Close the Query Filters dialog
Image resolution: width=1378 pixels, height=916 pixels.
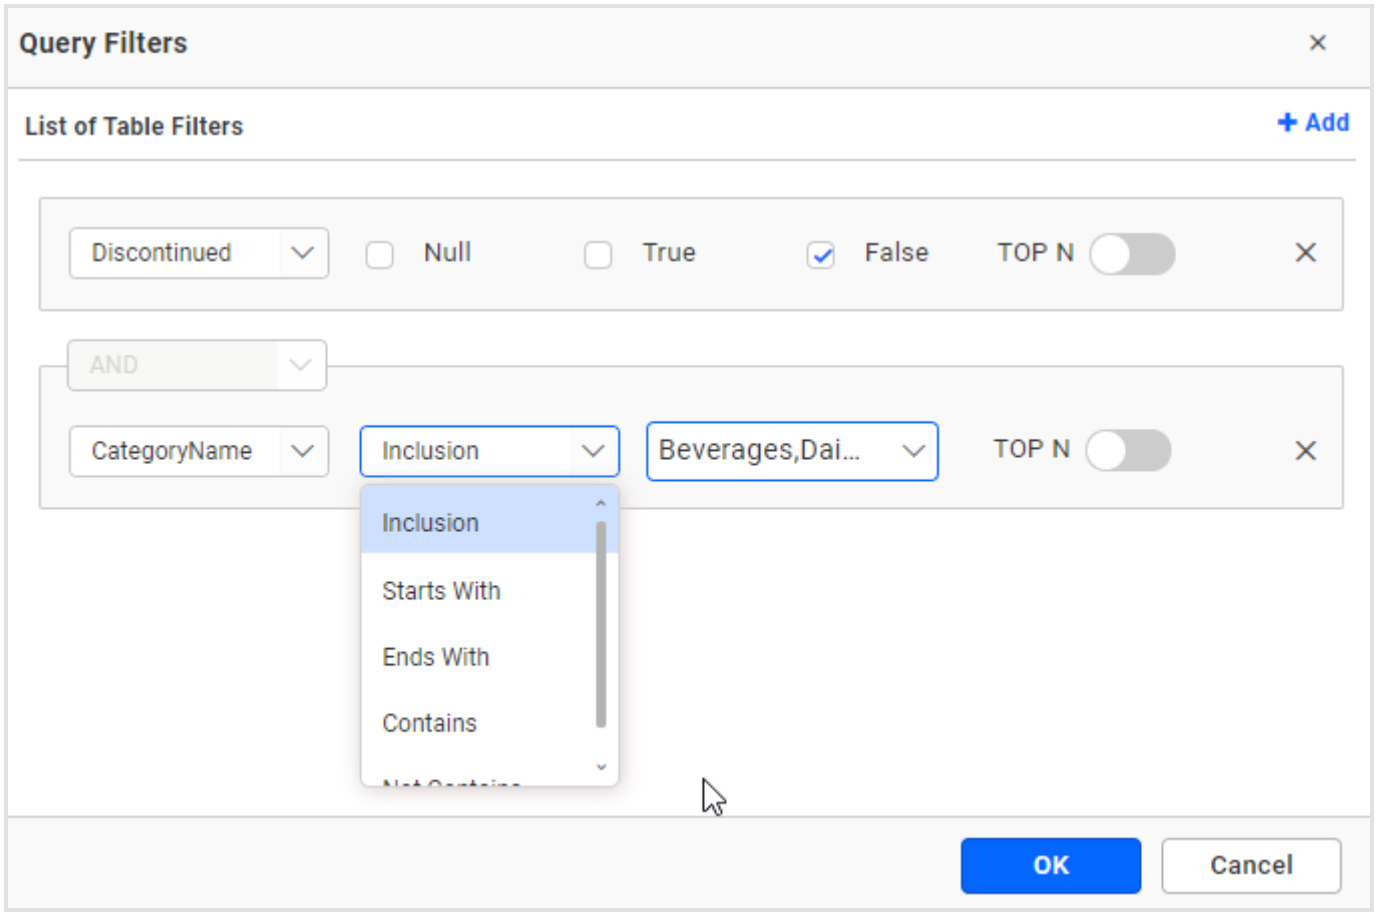click(x=1318, y=43)
